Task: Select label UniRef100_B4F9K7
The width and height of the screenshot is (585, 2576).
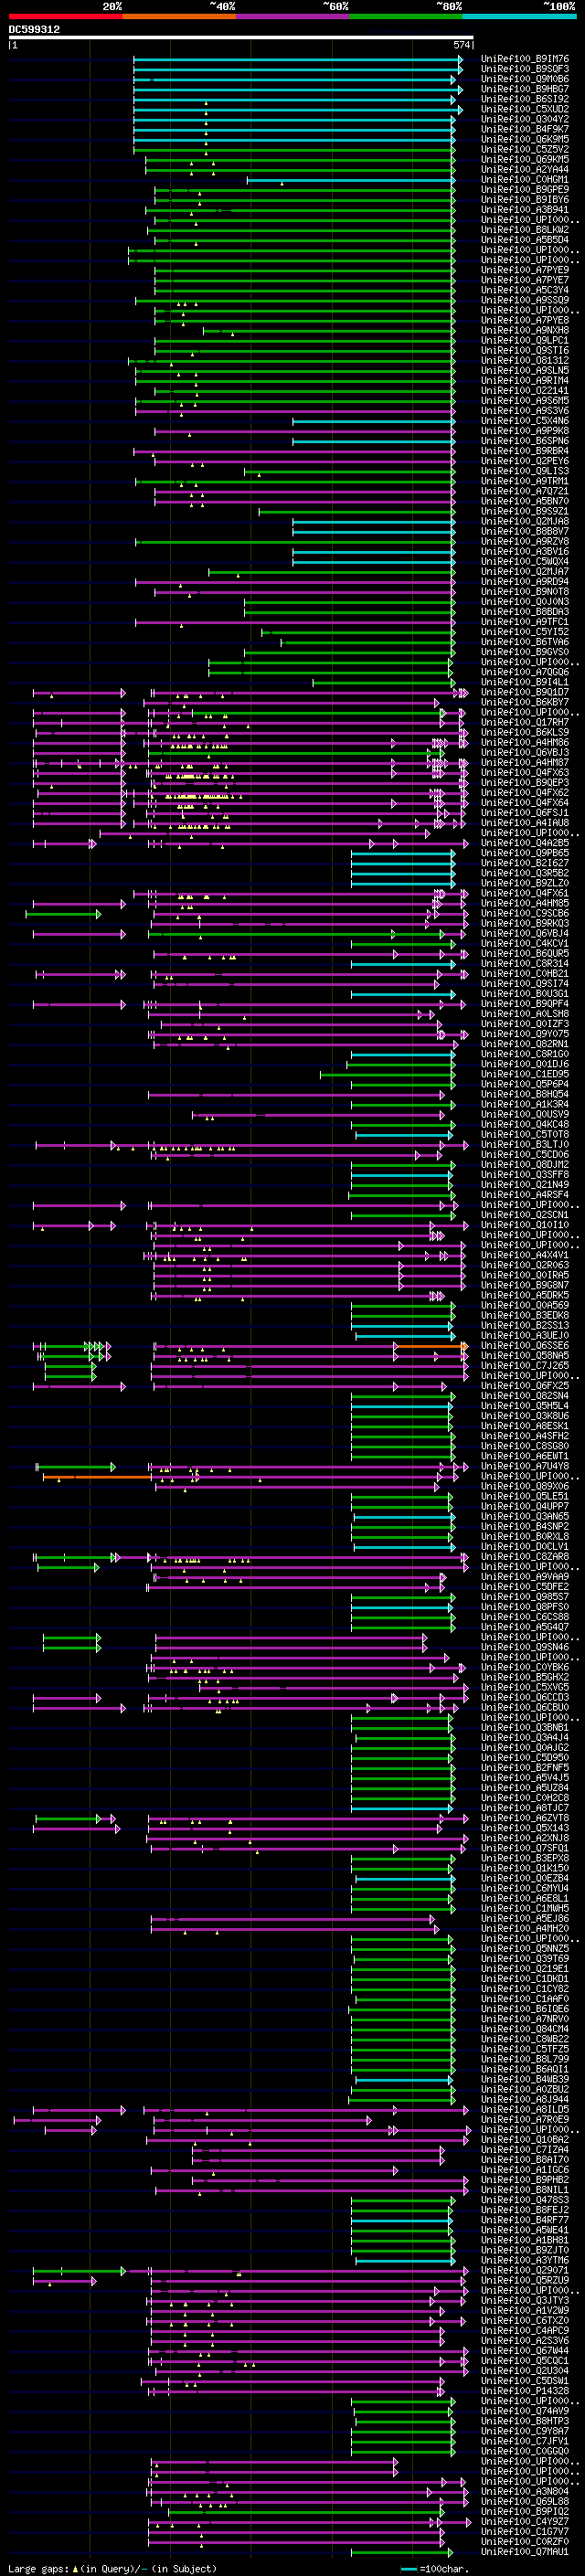Action: 525,129
